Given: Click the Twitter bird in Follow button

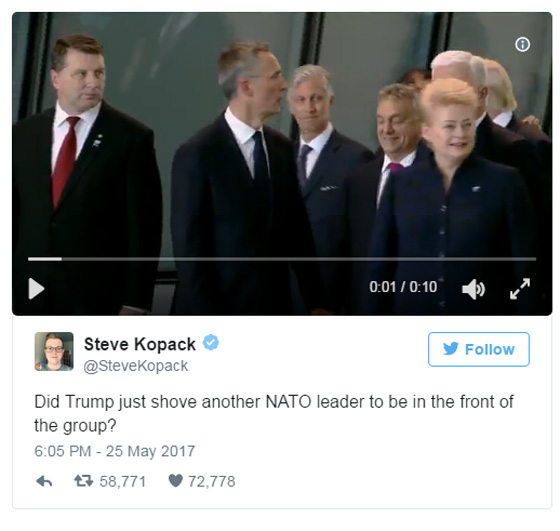Looking at the screenshot, I should pyautogui.click(x=451, y=349).
